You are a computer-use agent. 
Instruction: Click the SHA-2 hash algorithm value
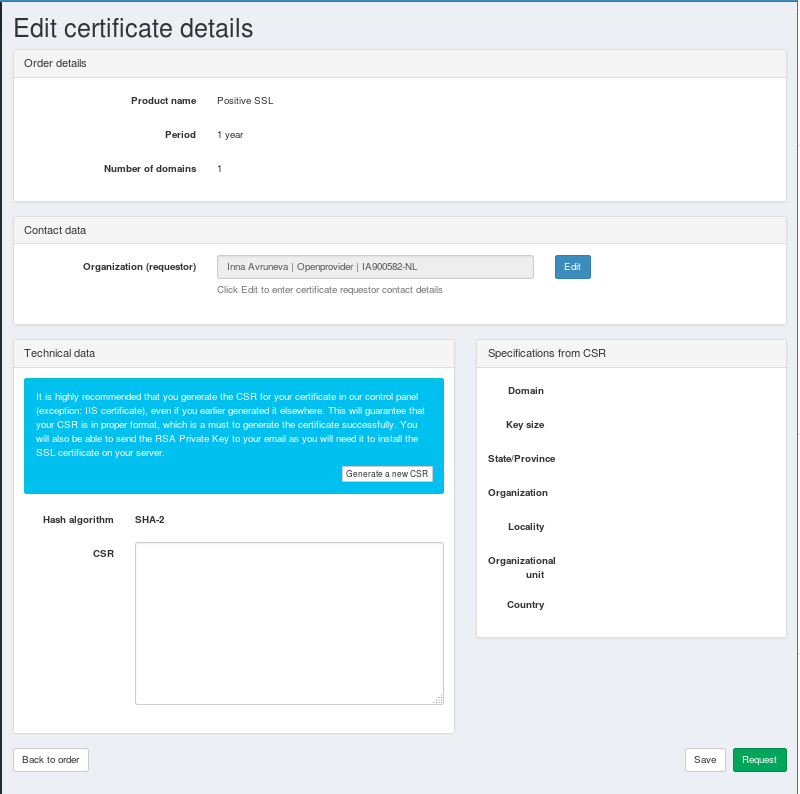pos(149,520)
